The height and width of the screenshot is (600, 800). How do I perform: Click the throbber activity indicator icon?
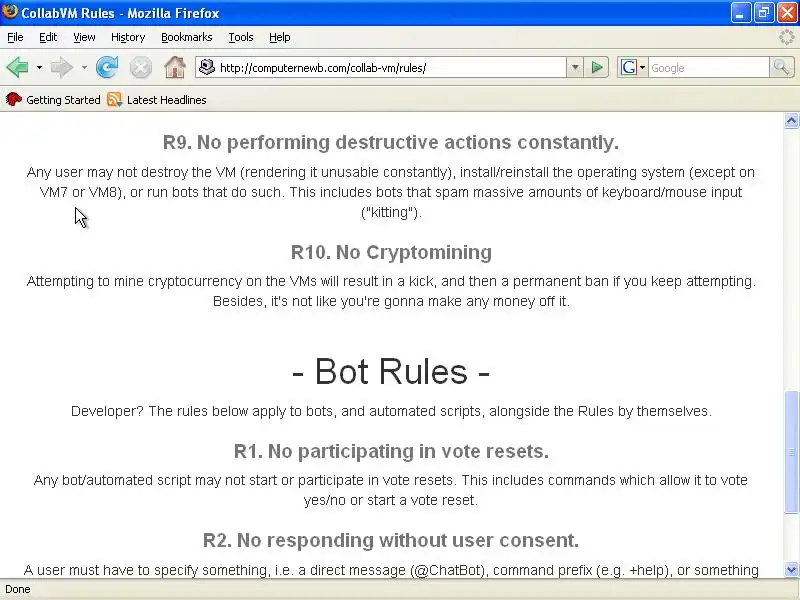786,37
